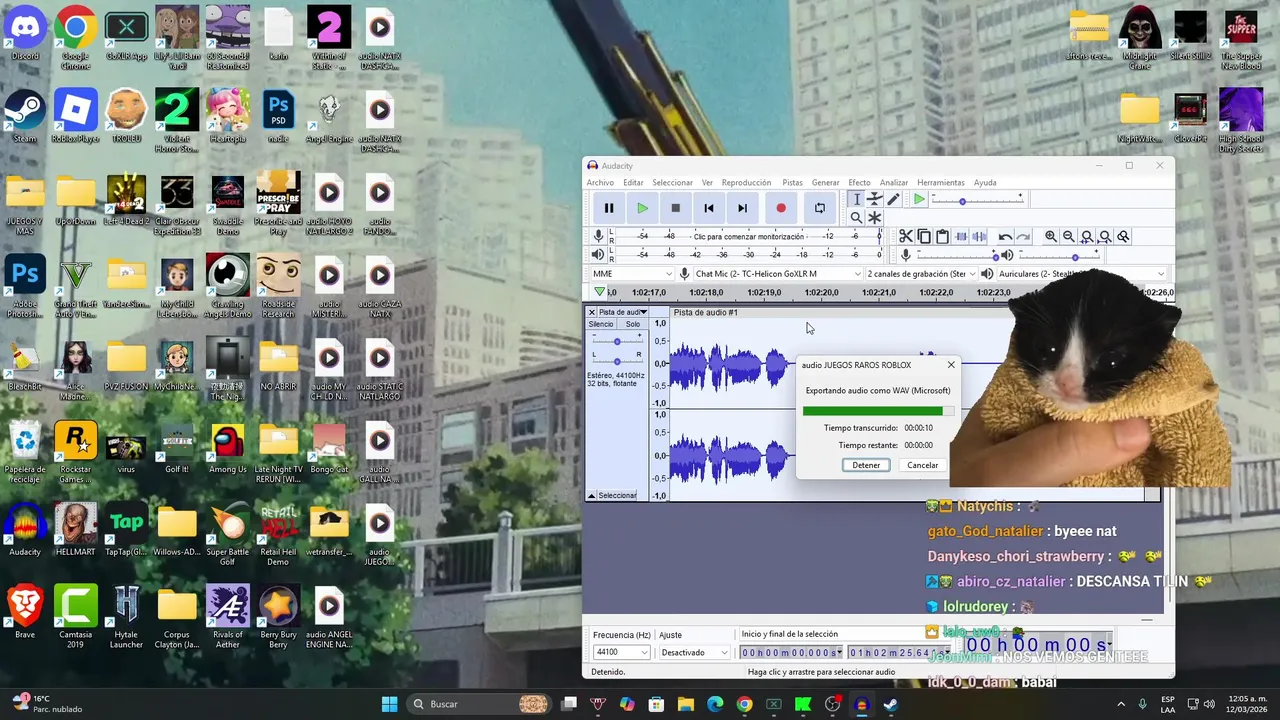Click the green Play button in Audacity
Image resolution: width=1280 pixels, height=720 pixels.
pyautogui.click(x=642, y=208)
